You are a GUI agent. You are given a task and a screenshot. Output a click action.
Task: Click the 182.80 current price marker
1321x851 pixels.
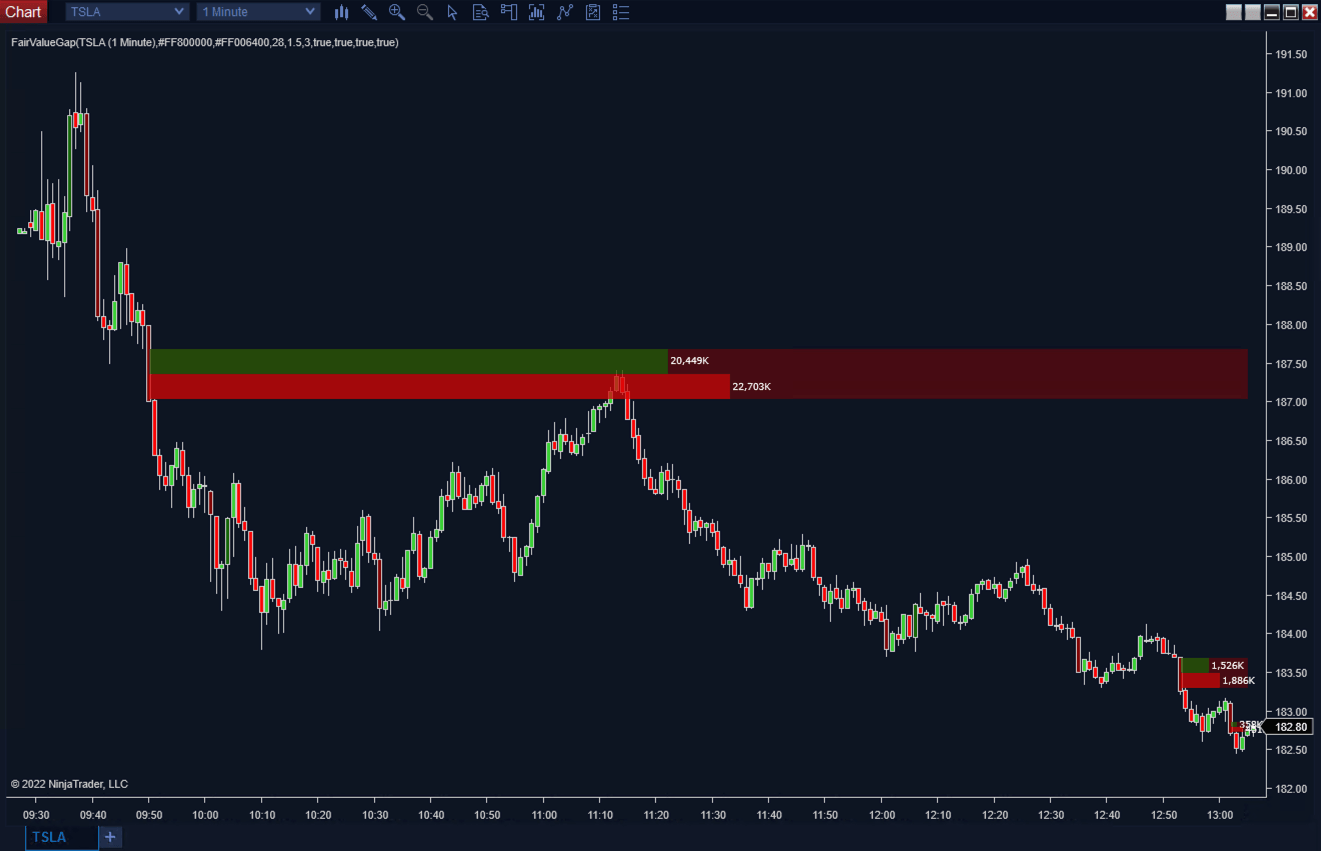tap(1290, 727)
